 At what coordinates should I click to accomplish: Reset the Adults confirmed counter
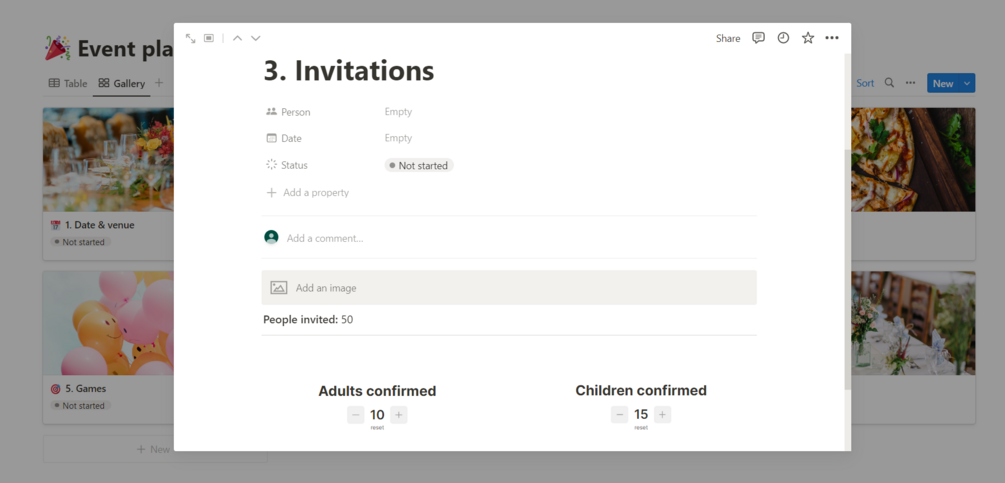pyautogui.click(x=377, y=428)
